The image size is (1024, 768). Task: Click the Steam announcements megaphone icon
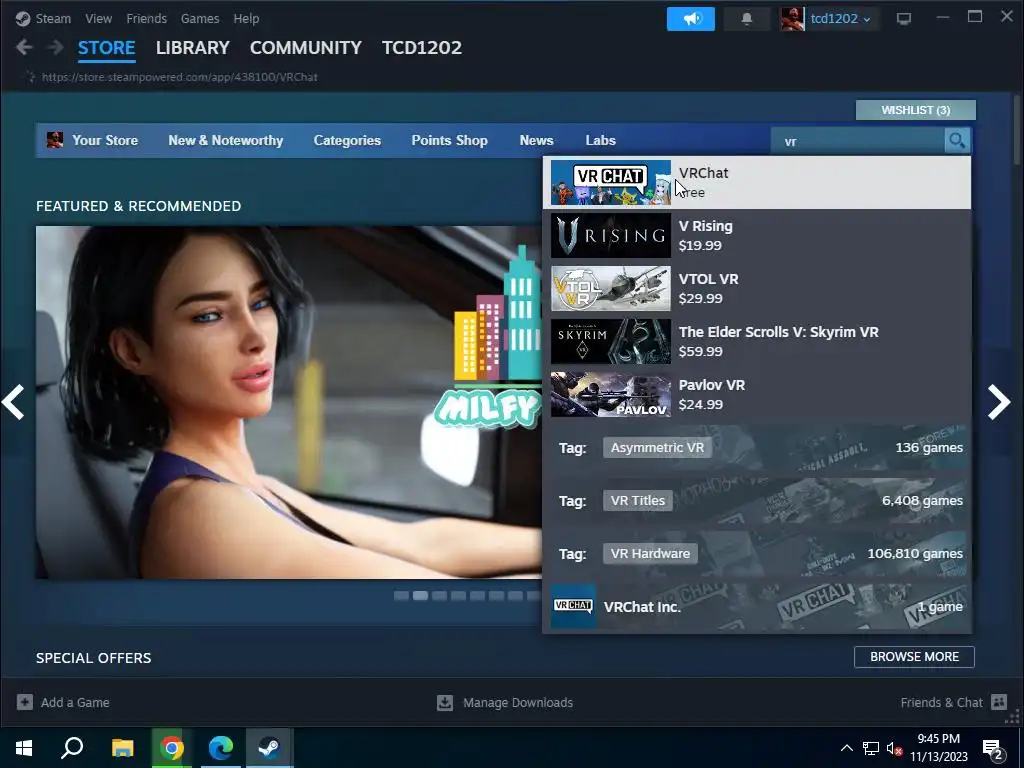click(x=690, y=19)
